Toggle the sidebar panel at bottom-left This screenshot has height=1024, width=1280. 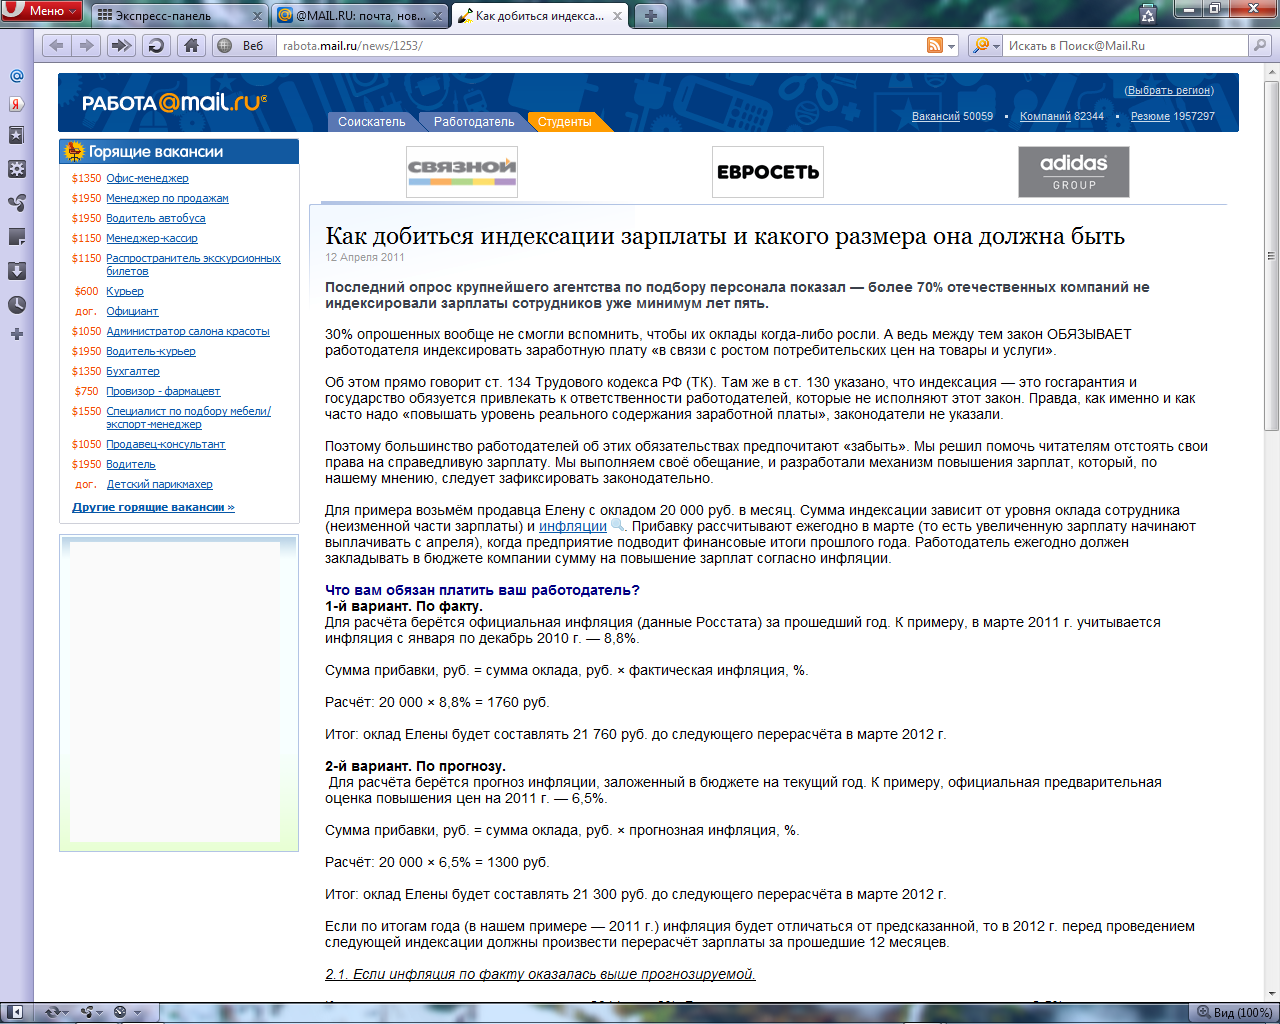(15, 1012)
